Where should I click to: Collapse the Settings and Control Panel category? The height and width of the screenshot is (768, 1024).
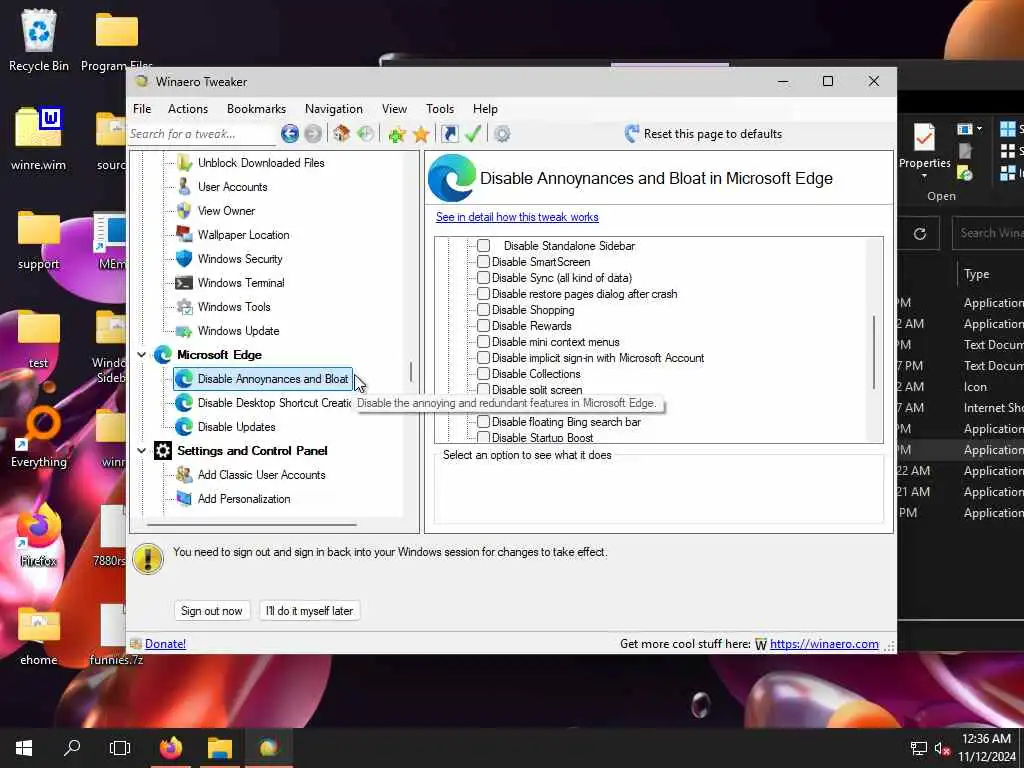click(x=142, y=451)
